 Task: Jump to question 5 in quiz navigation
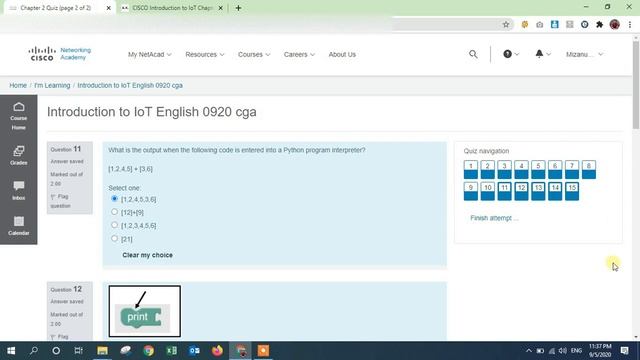pyautogui.click(x=538, y=169)
